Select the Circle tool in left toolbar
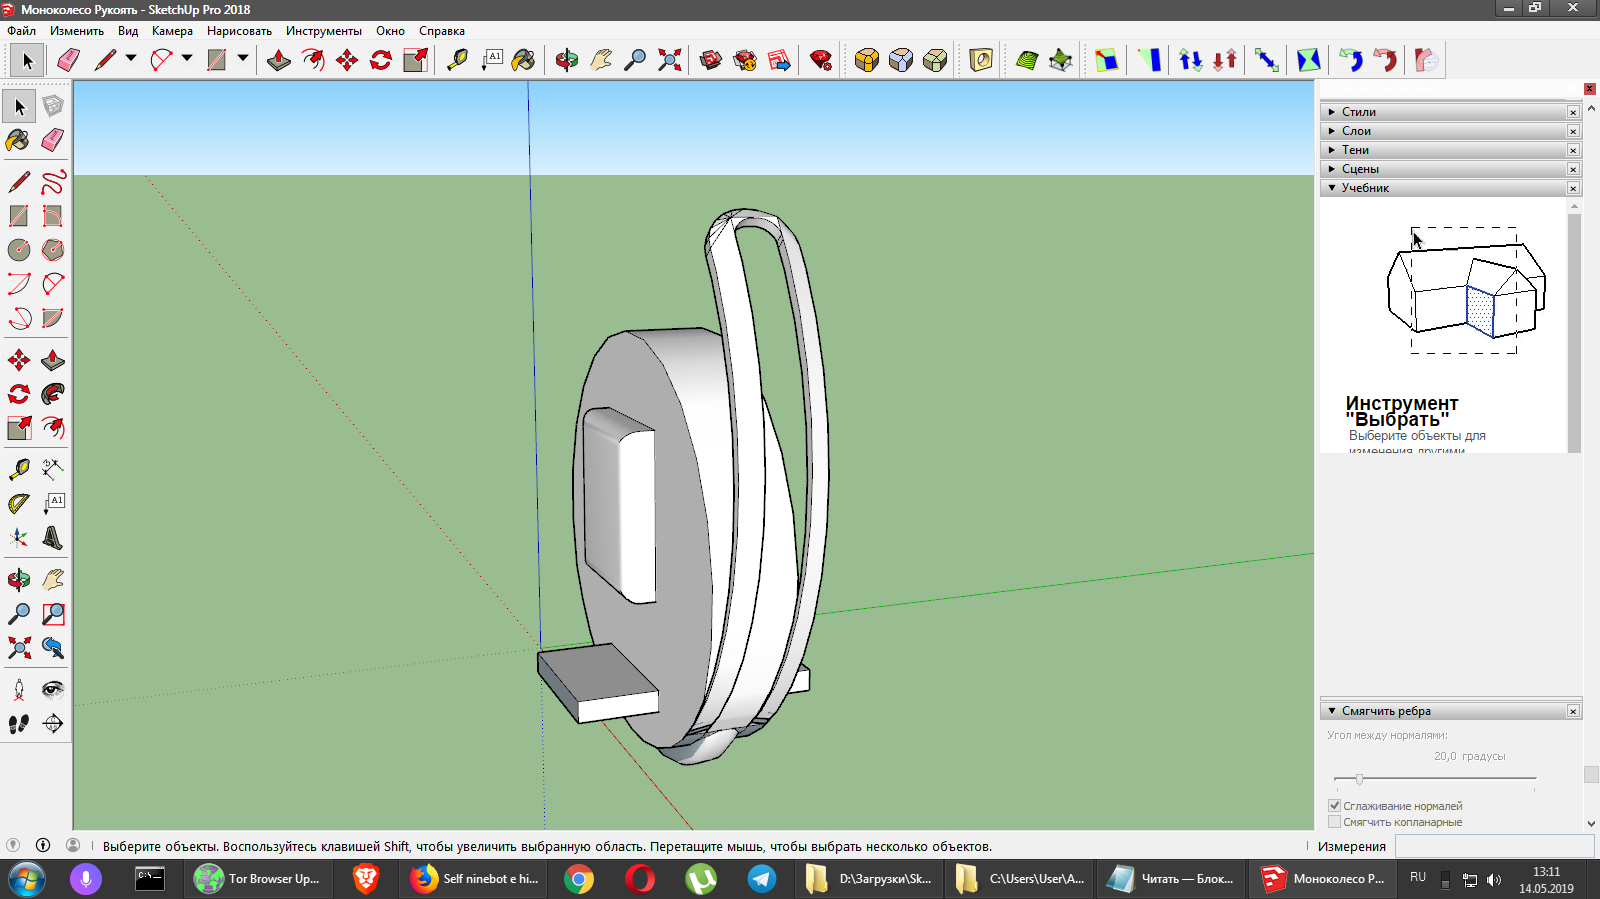Viewport: 1600px width, 899px height. (x=18, y=250)
